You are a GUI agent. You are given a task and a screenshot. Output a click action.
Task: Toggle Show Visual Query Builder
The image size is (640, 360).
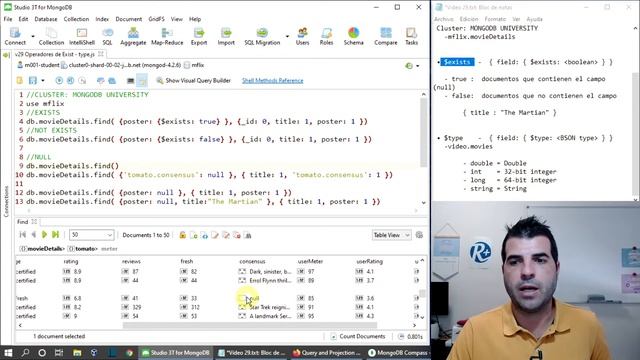pyautogui.click(x=193, y=80)
